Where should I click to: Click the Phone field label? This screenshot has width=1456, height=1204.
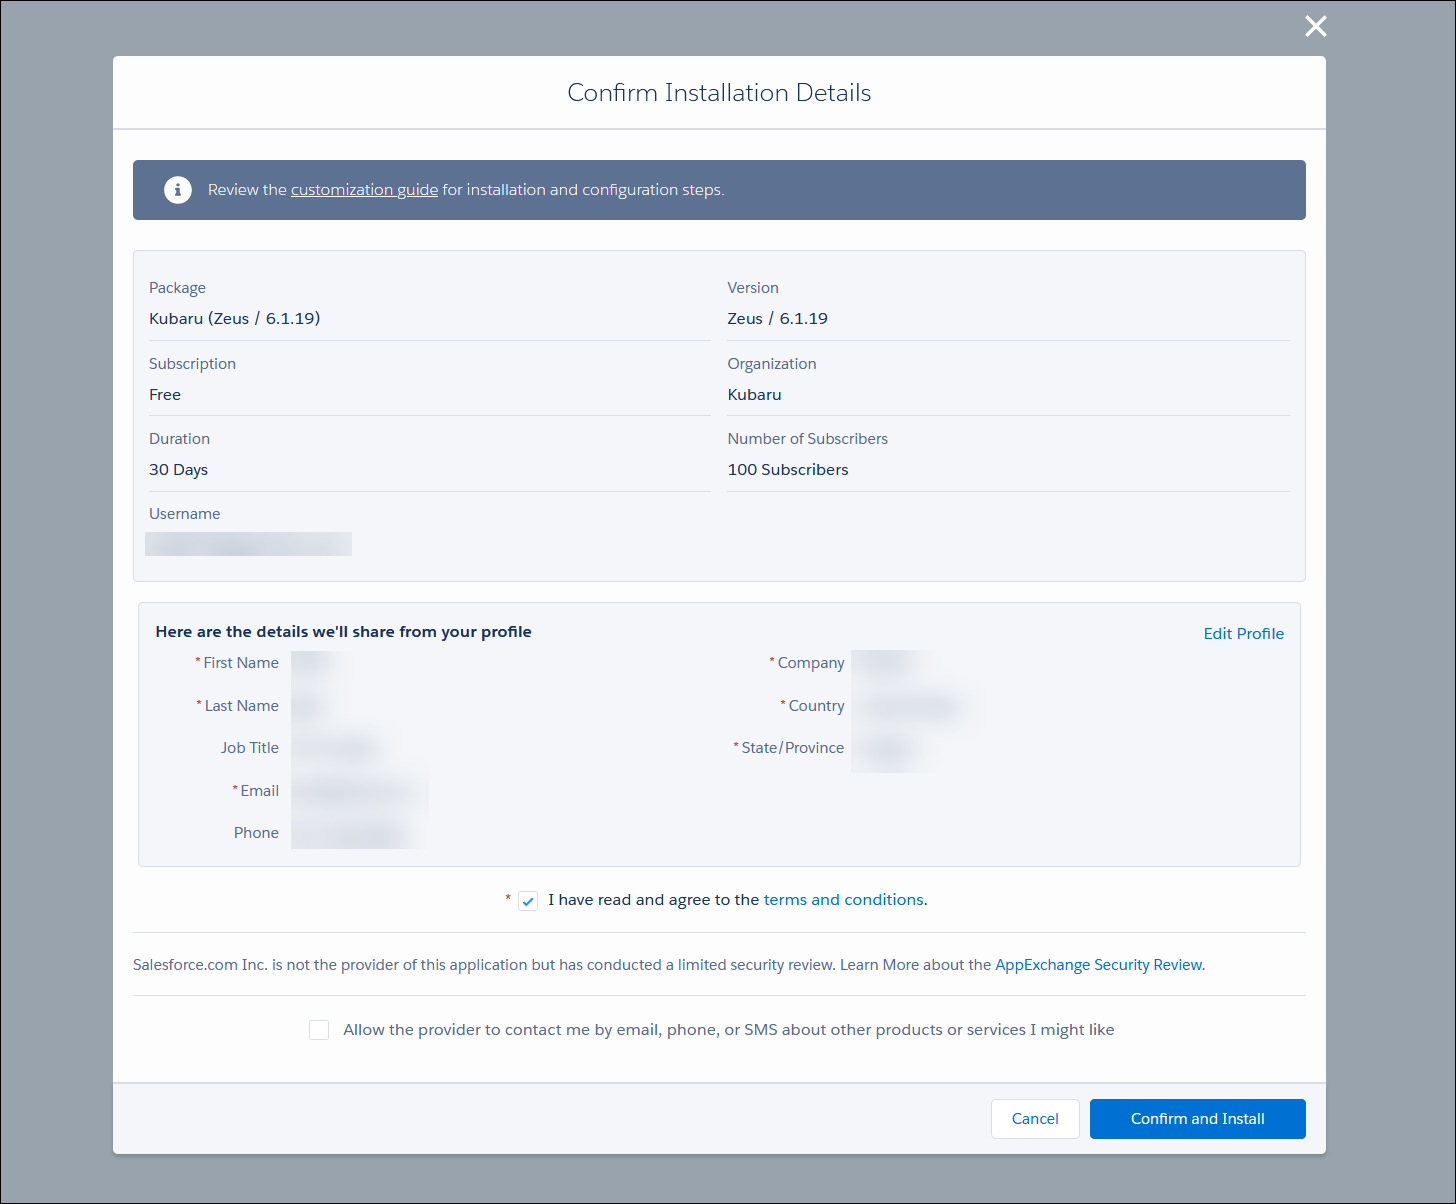256,833
